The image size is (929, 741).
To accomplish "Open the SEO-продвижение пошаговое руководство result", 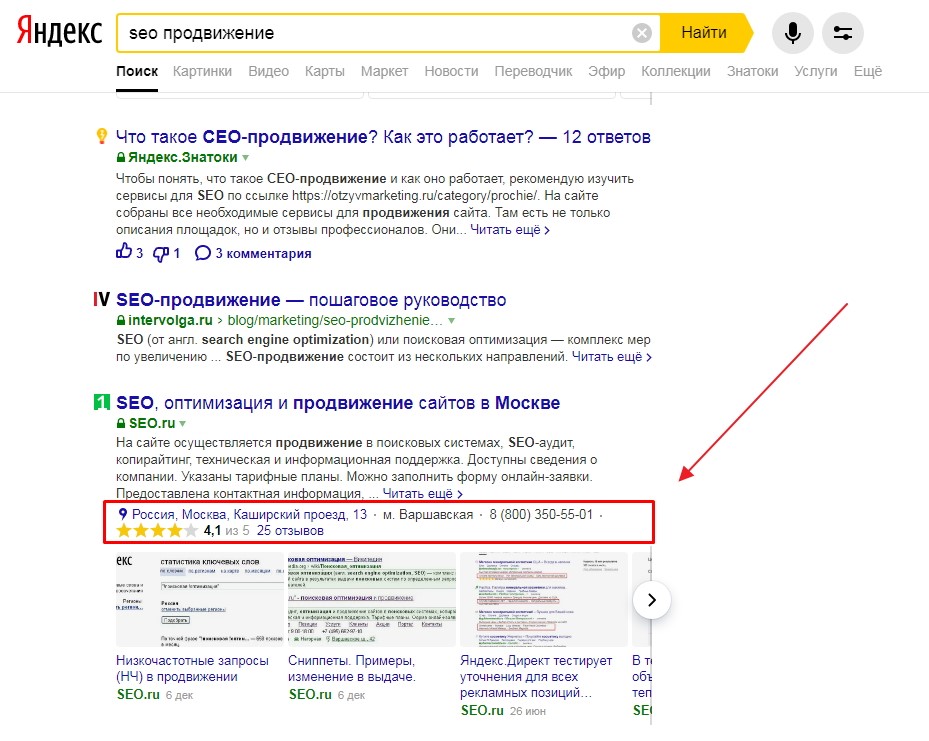I will 311,300.
